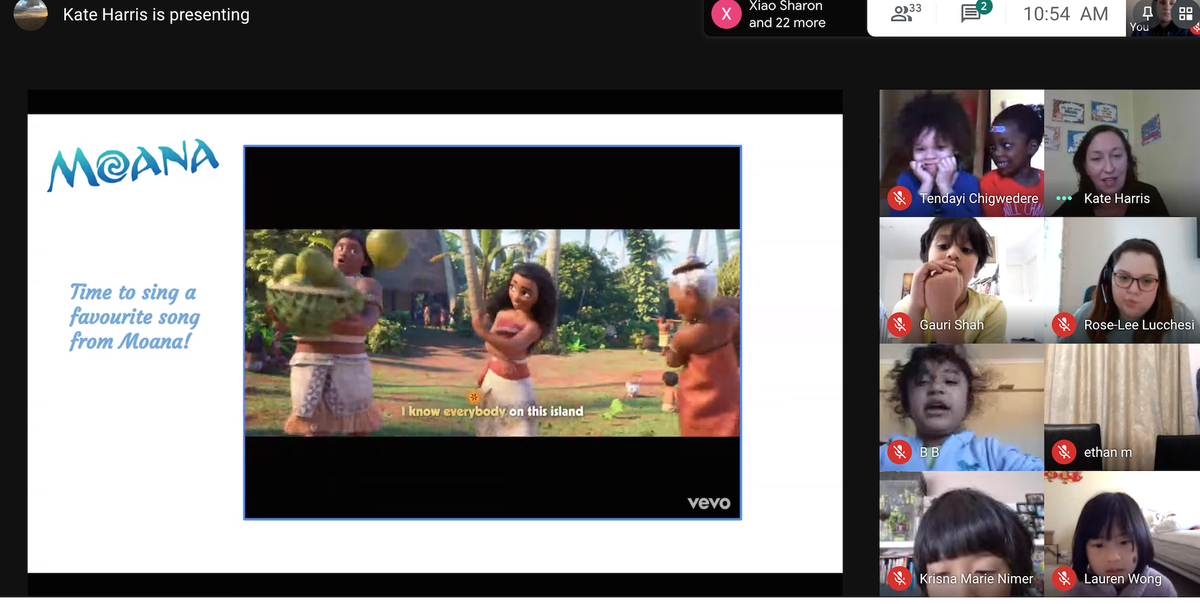Screen dimensions: 1200x604
Task: Click the vevo logo on the video
Action: (x=709, y=503)
